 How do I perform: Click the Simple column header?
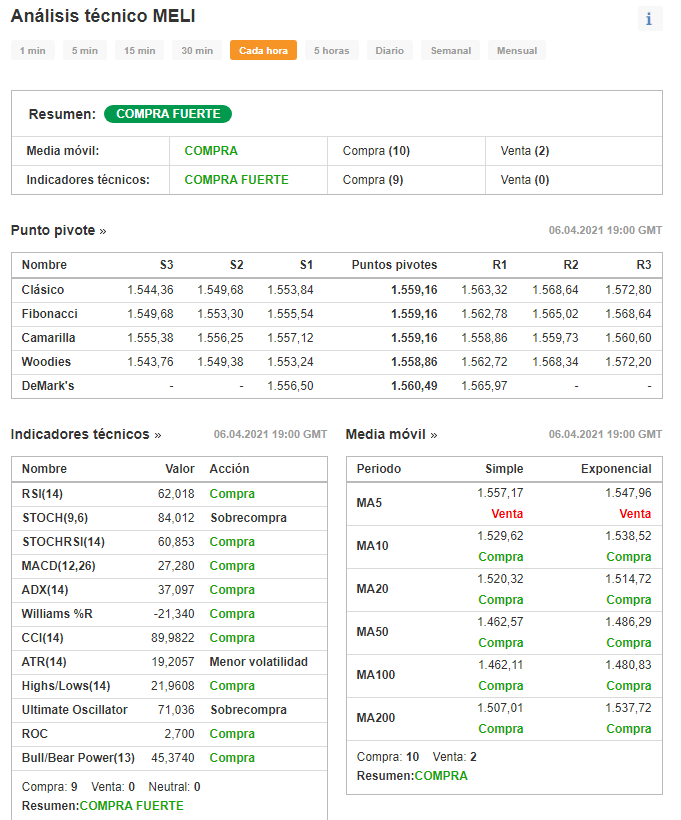pyautogui.click(x=504, y=469)
